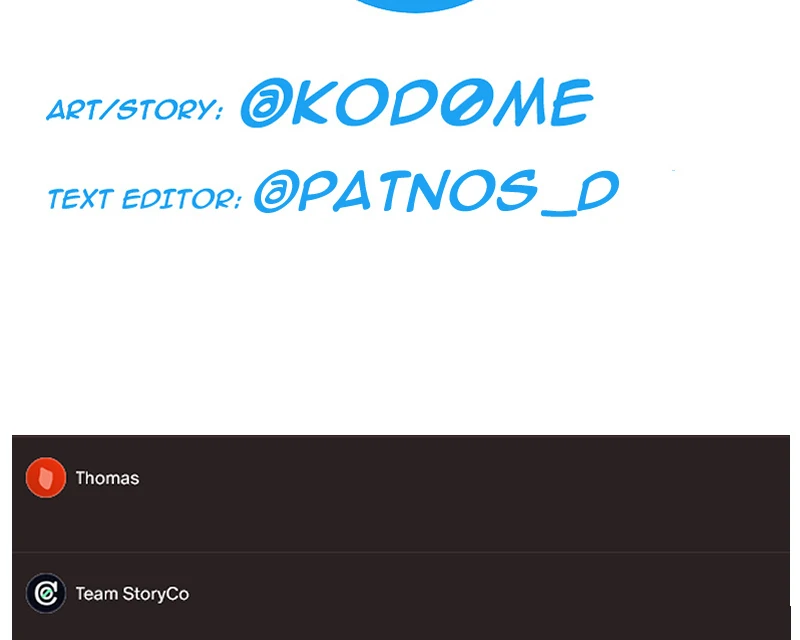800x640 pixels.
Task: Select the Thomas username
Action: click(x=107, y=478)
